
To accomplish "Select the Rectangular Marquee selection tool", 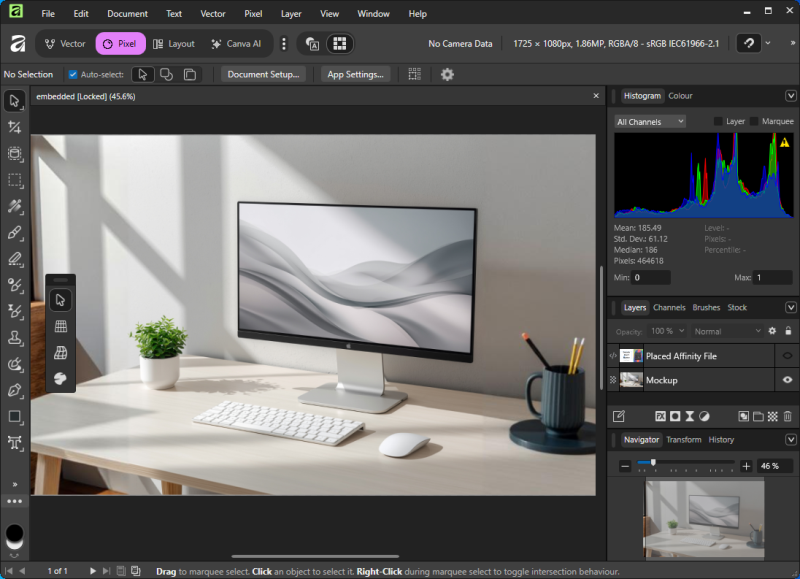I will click(x=15, y=180).
